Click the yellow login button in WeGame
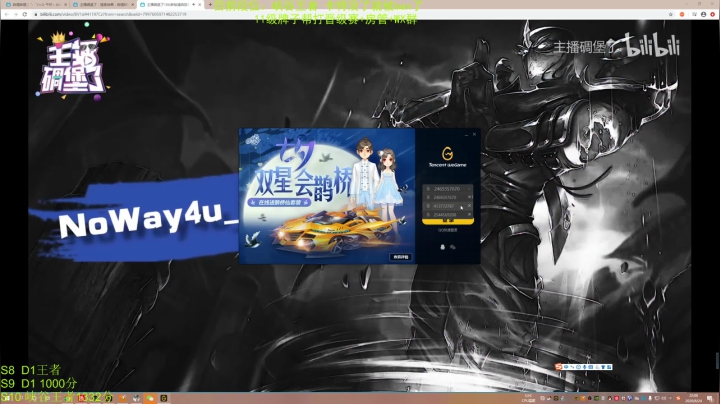The height and width of the screenshot is (404, 720). point(448,221)
